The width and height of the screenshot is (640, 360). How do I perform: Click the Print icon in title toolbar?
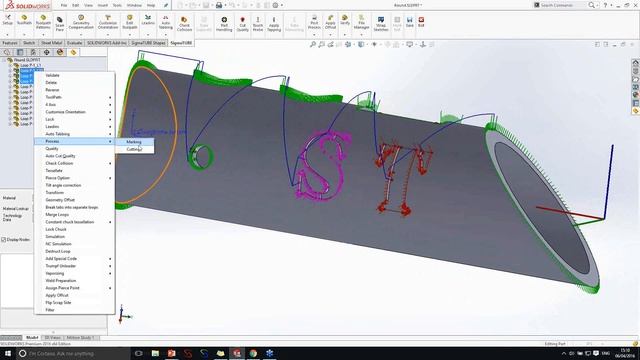(219, 5)
